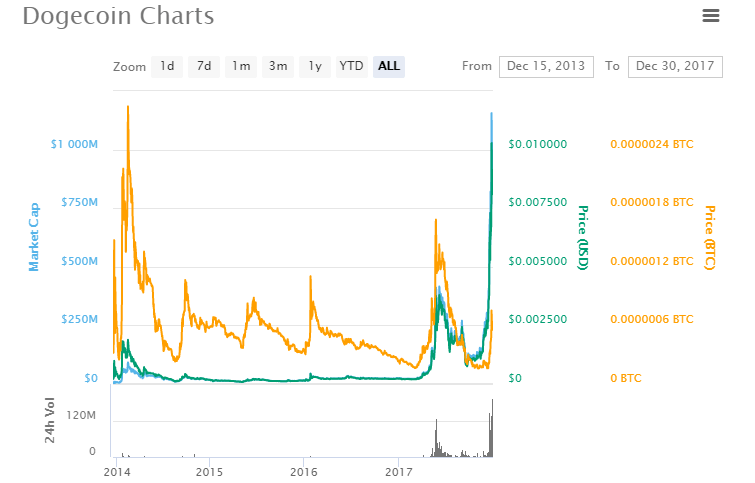Set zoom to 3m
Viewport: 755px width, 483px height.
[278, 66]
